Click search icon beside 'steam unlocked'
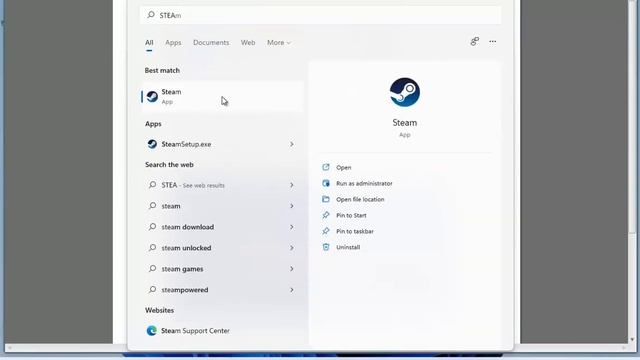The width and height of the screenshot is (640, 360). (x=152, y=247)
